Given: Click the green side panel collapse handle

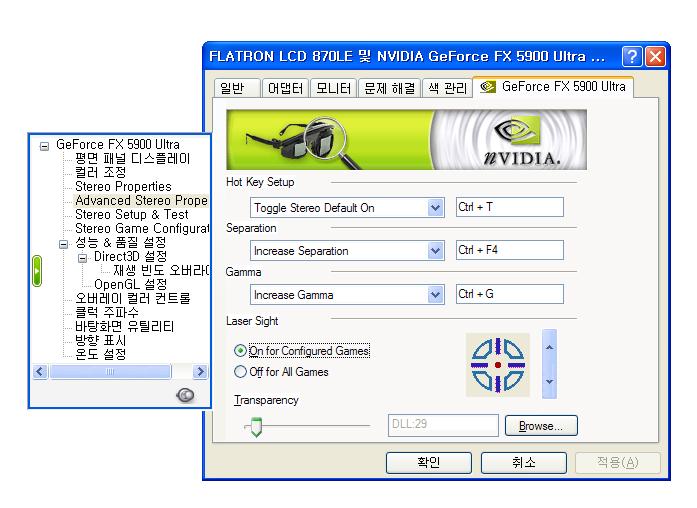Looking at the screenshot, I should pos(36,271).
